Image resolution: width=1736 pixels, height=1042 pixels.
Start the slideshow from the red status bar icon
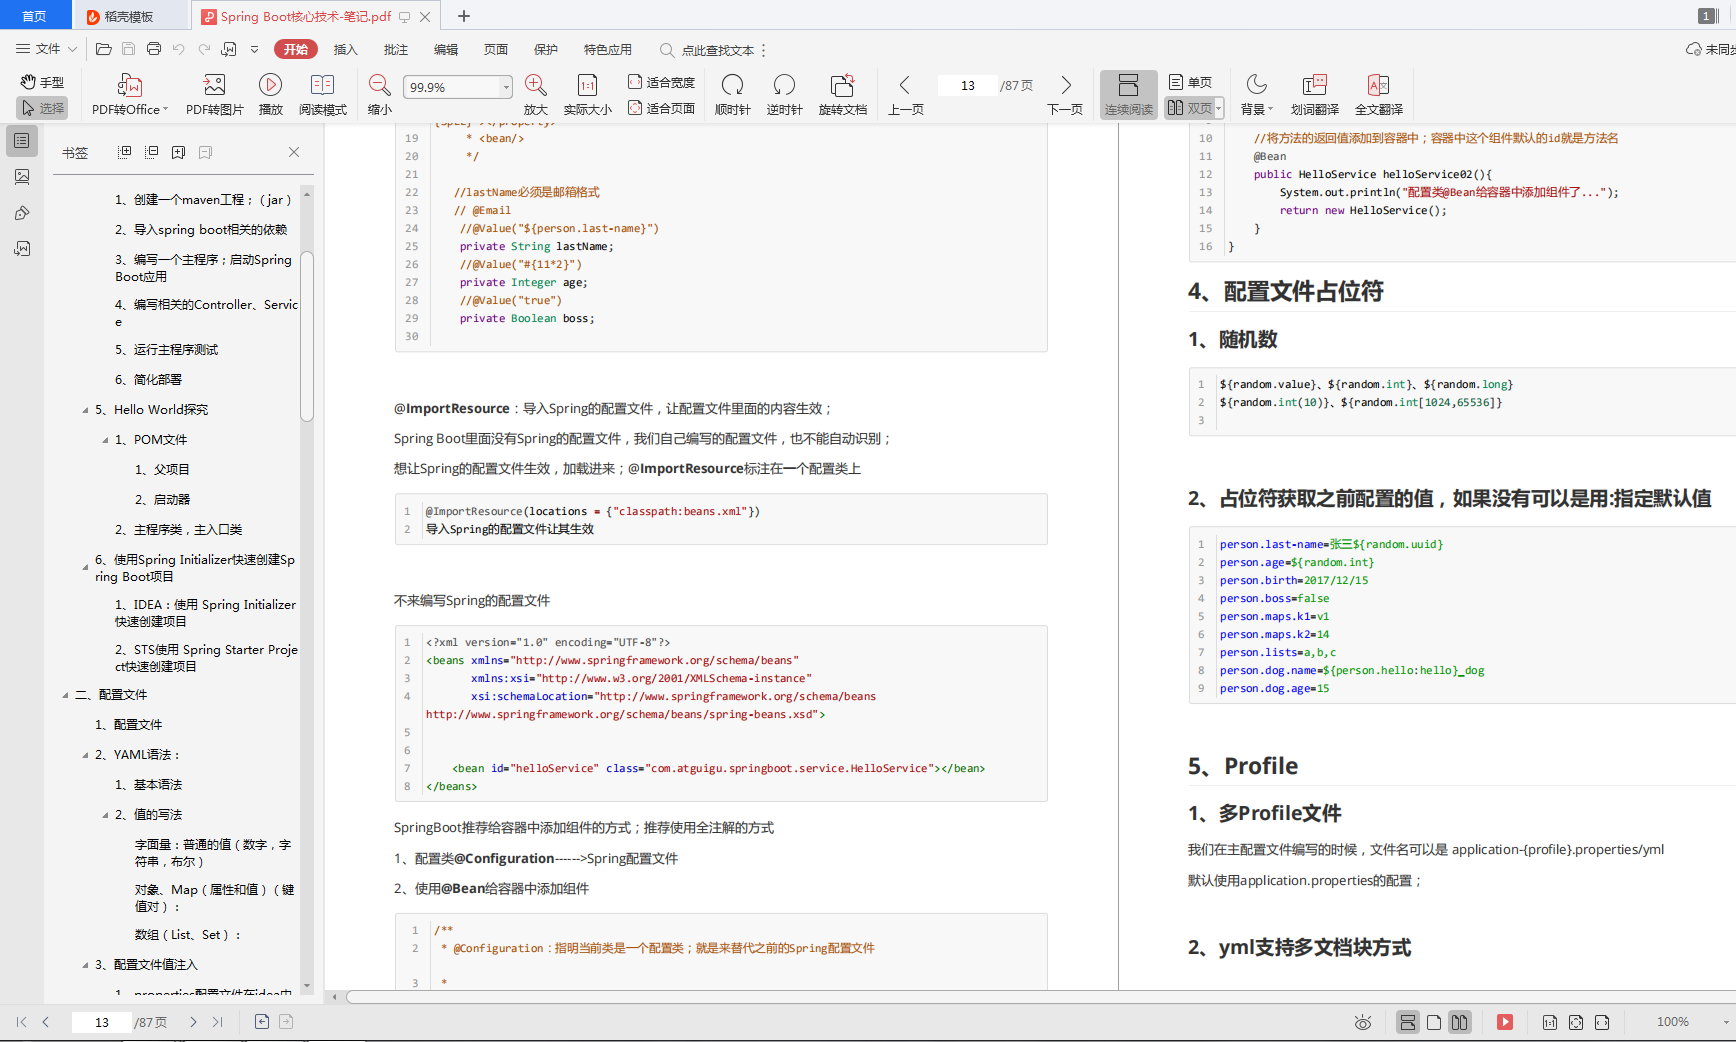coord(1505,1022)
